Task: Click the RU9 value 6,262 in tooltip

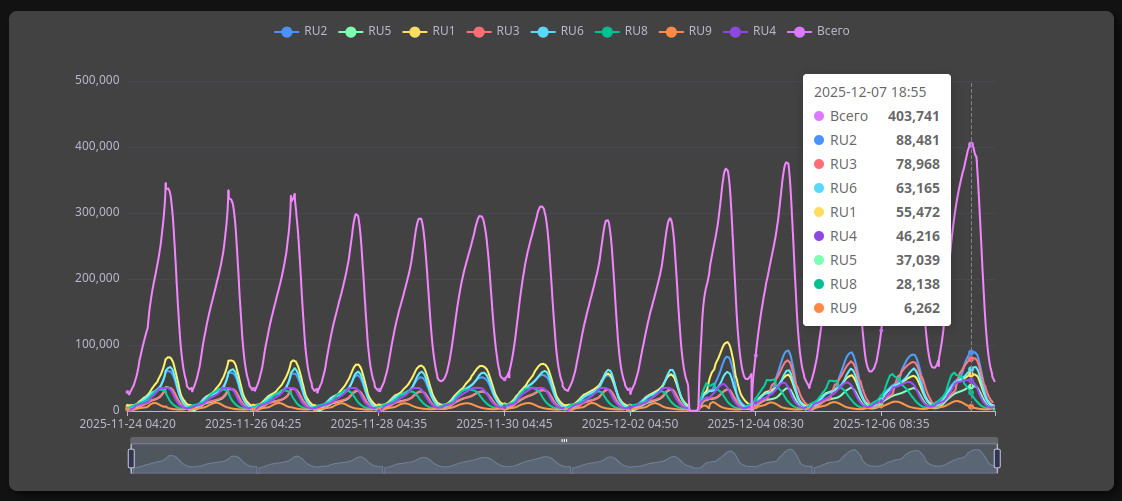Action: 921,308
